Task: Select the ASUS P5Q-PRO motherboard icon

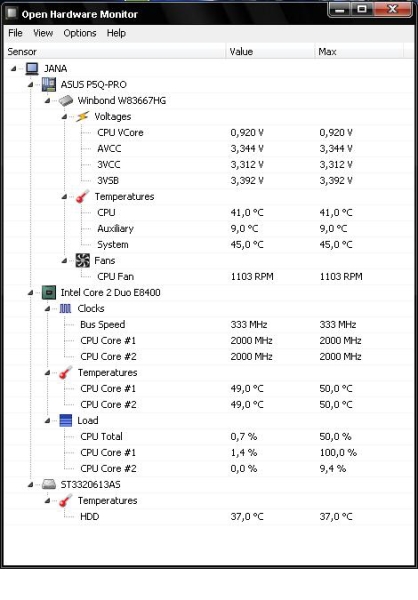Action: 49,85
